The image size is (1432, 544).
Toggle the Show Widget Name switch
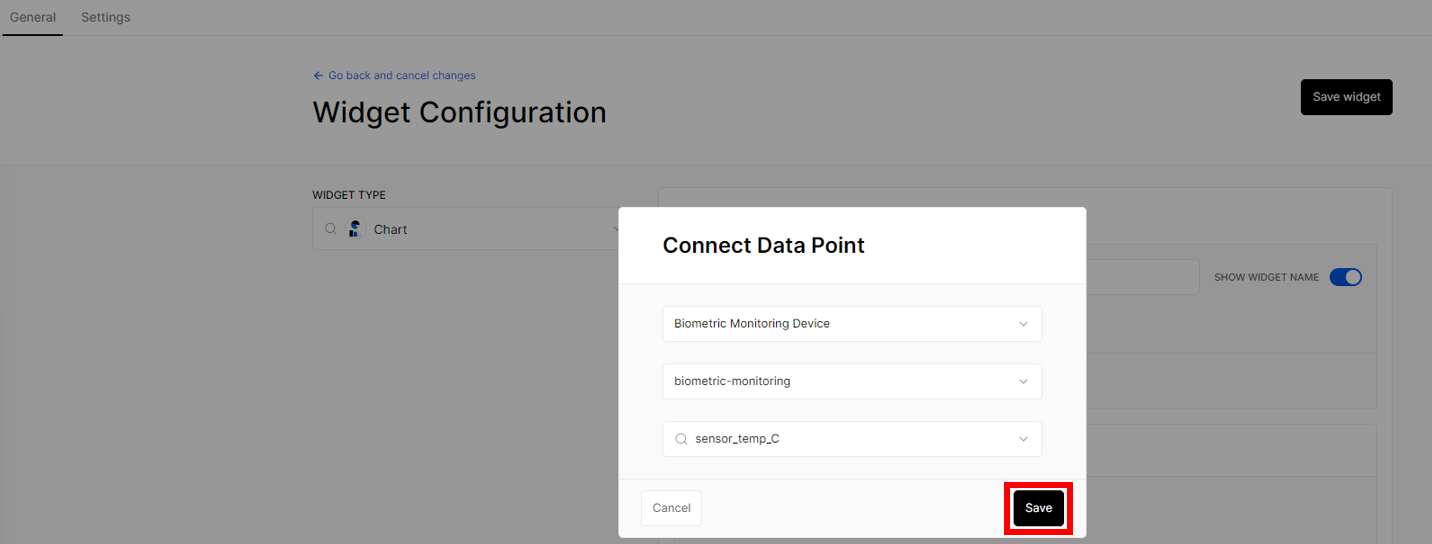(x=1345, y=277)
